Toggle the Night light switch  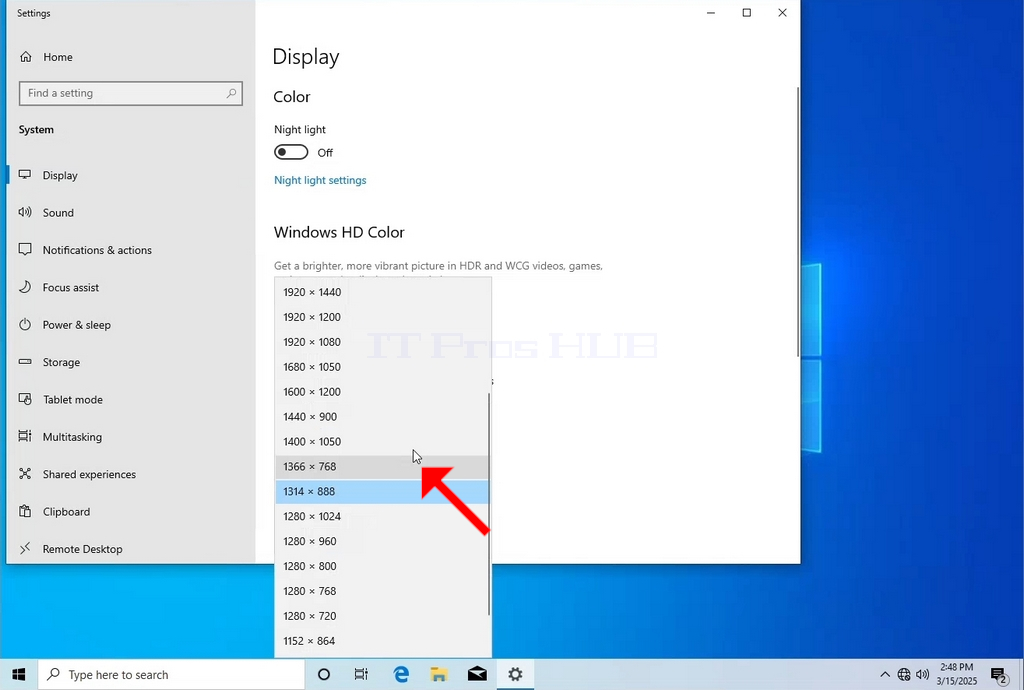point(291,152)
